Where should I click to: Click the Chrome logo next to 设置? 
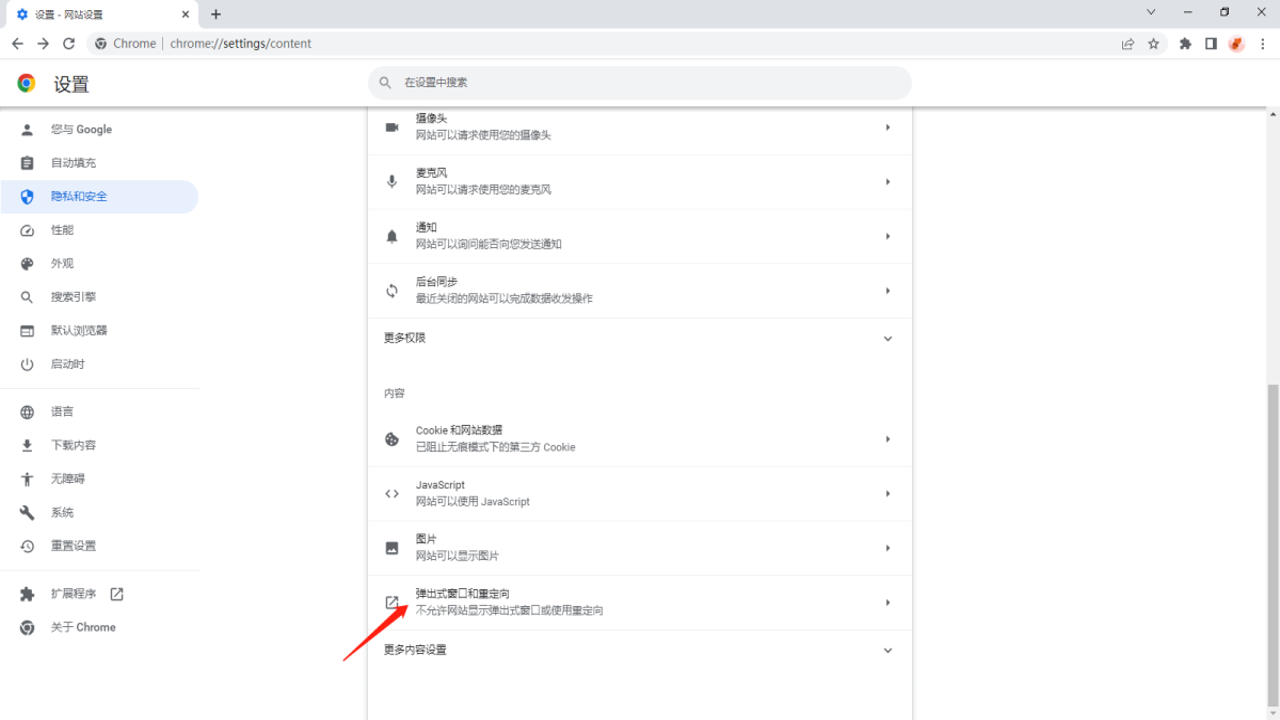coord(27,83)
